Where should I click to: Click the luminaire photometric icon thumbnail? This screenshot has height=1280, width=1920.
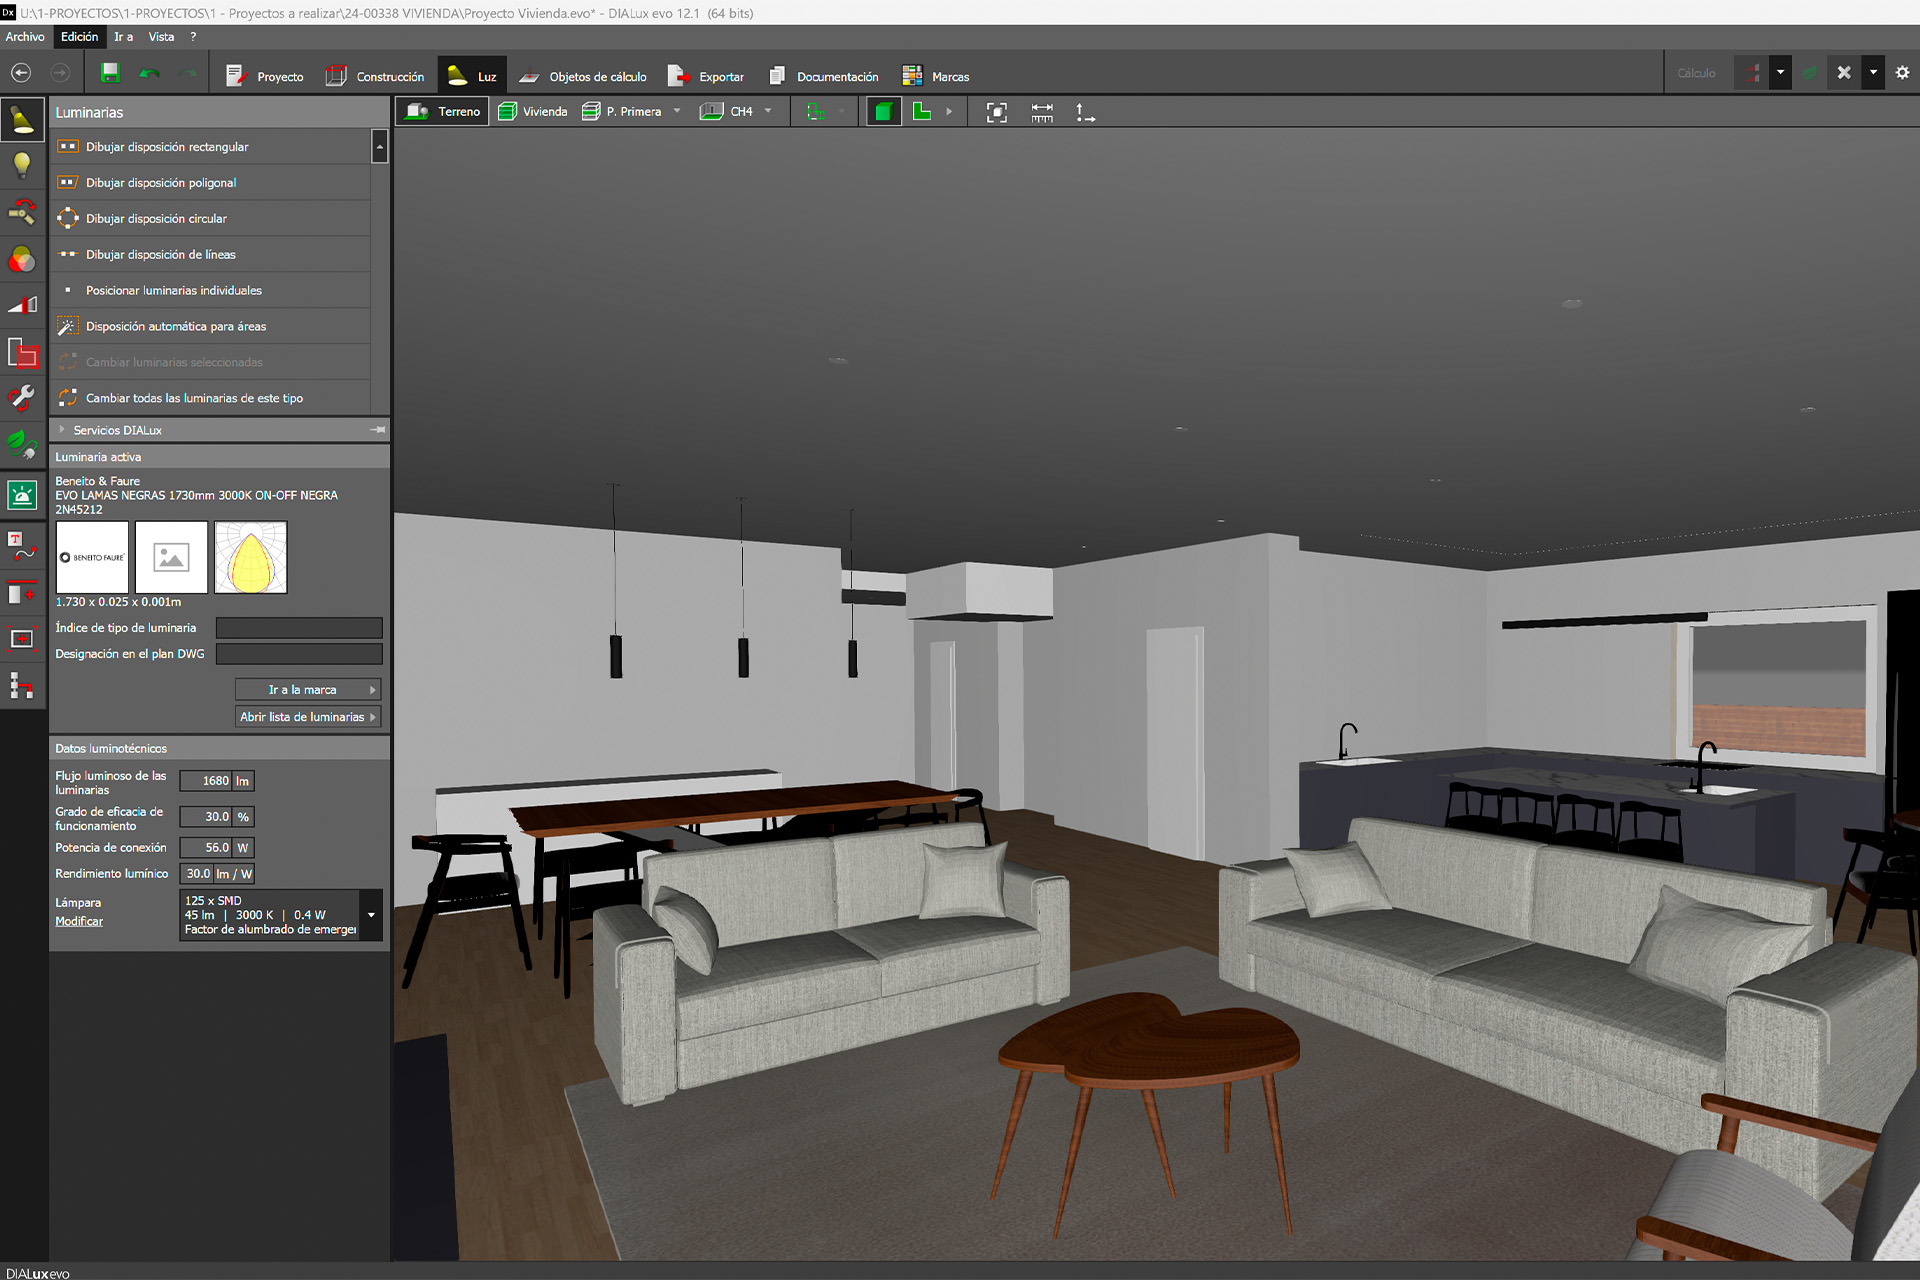pyautogui.click(x=249, y=557)
